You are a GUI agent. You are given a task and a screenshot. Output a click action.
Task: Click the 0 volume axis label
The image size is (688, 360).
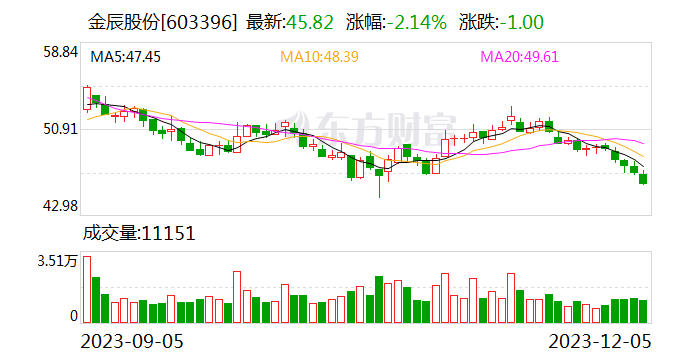click(74, 316)
